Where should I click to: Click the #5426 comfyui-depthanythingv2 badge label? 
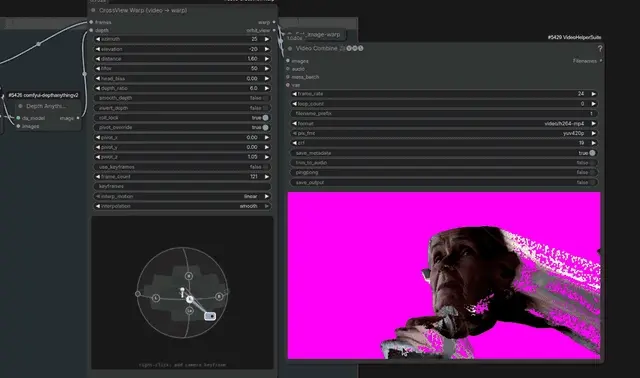(43, 95)
